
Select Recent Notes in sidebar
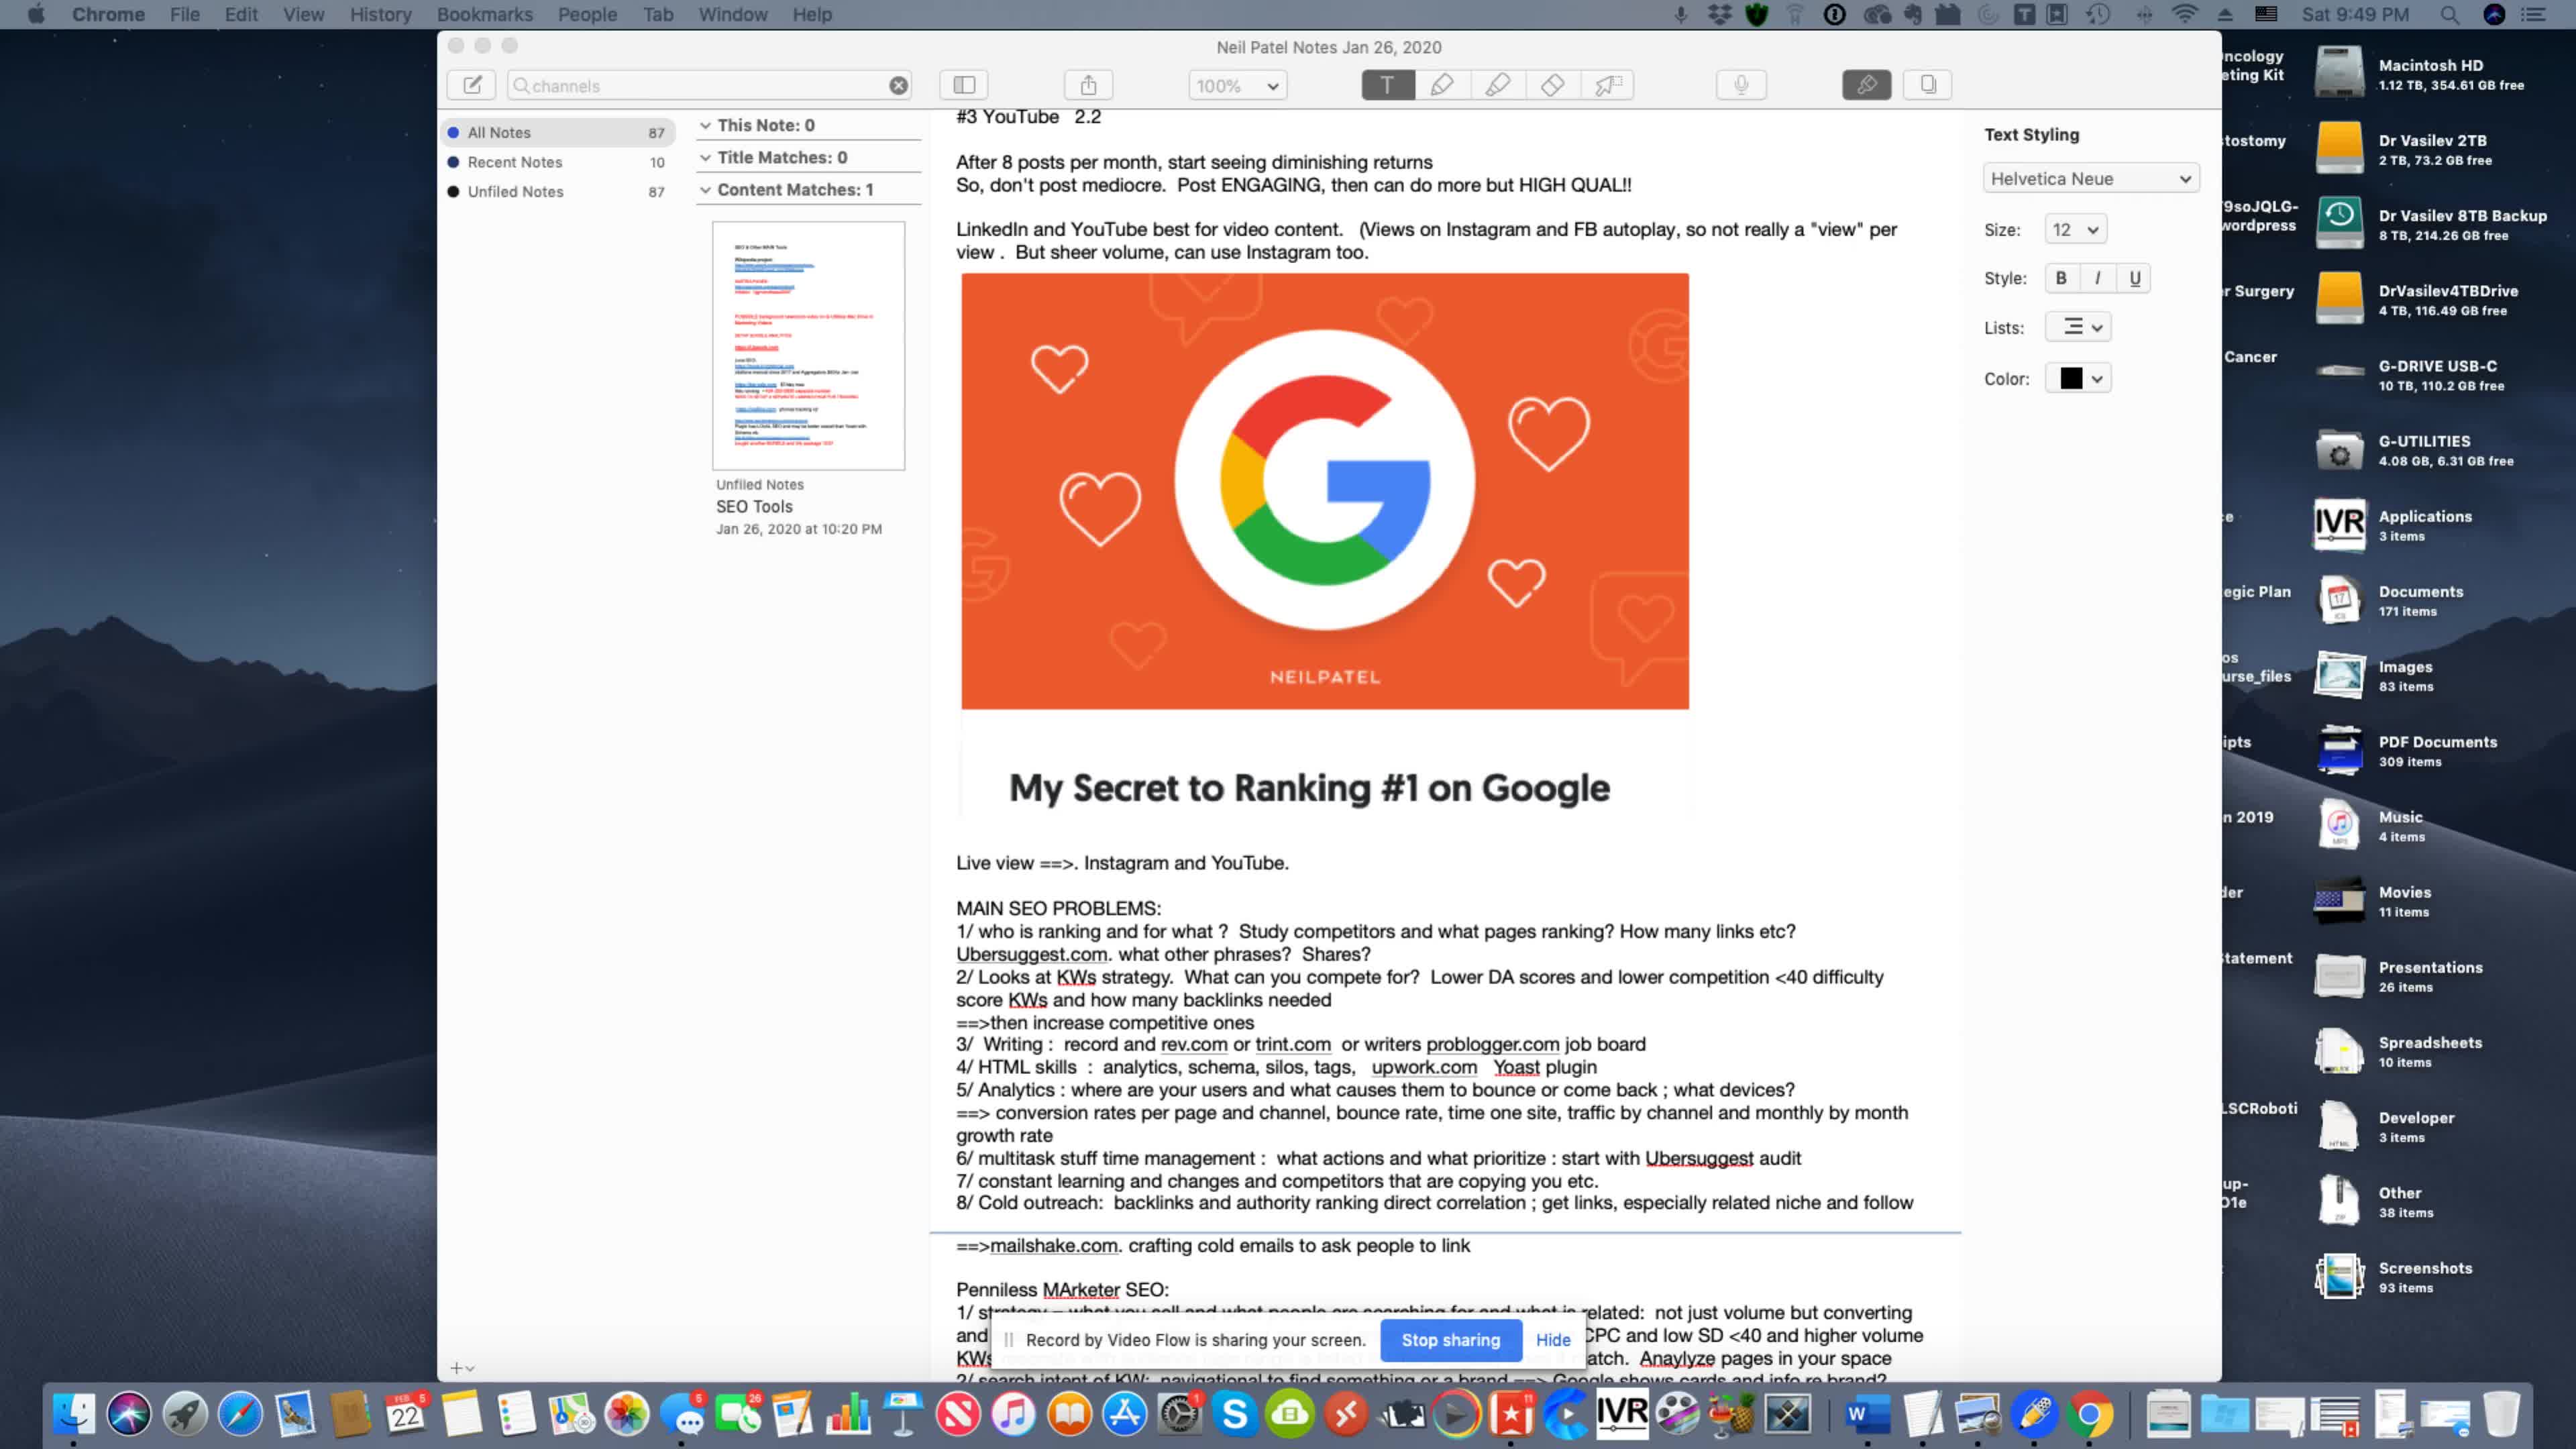(x=558, y=162)
